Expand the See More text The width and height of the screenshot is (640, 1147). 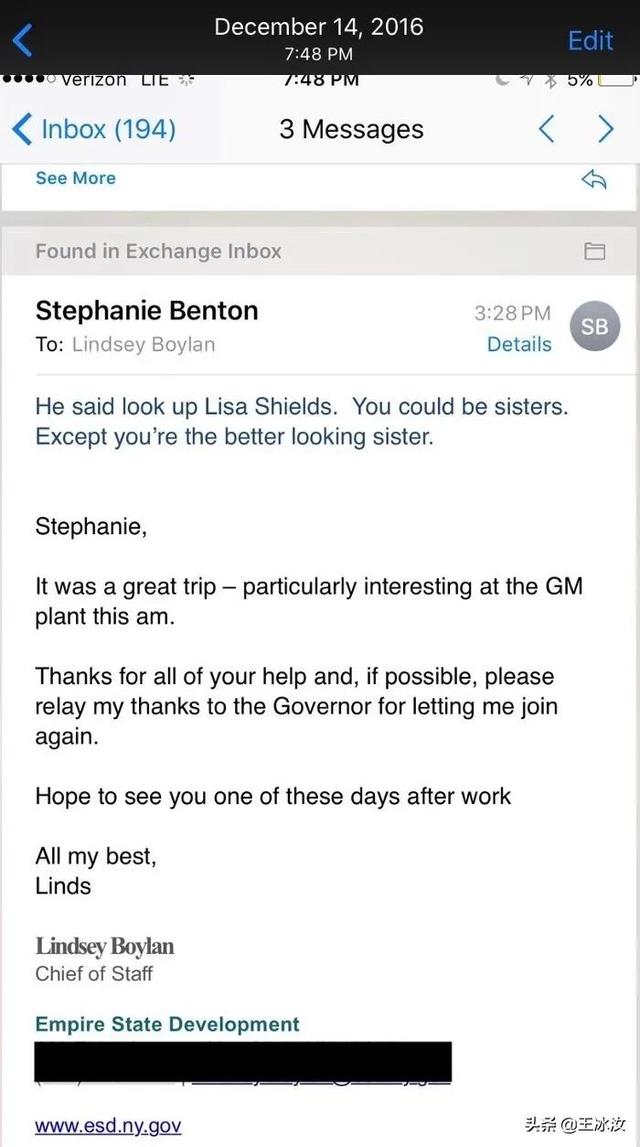75,178
